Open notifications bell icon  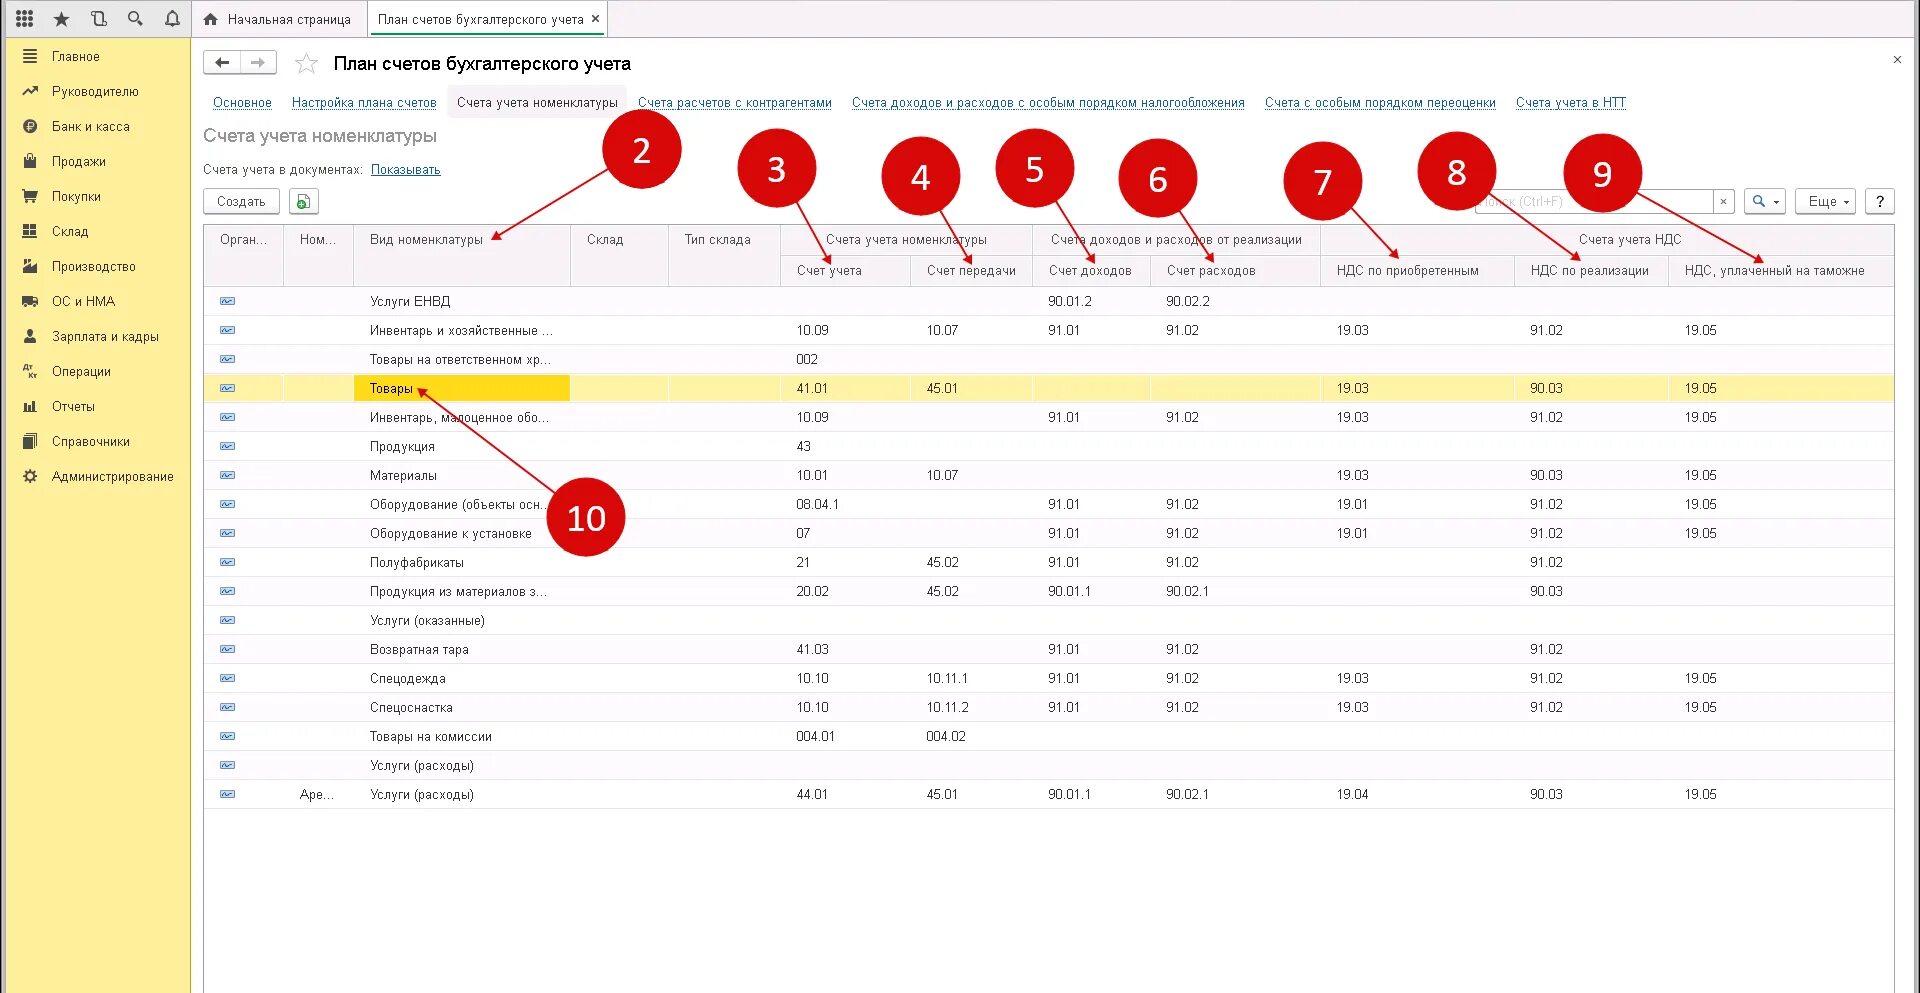(x=172, y=18)
